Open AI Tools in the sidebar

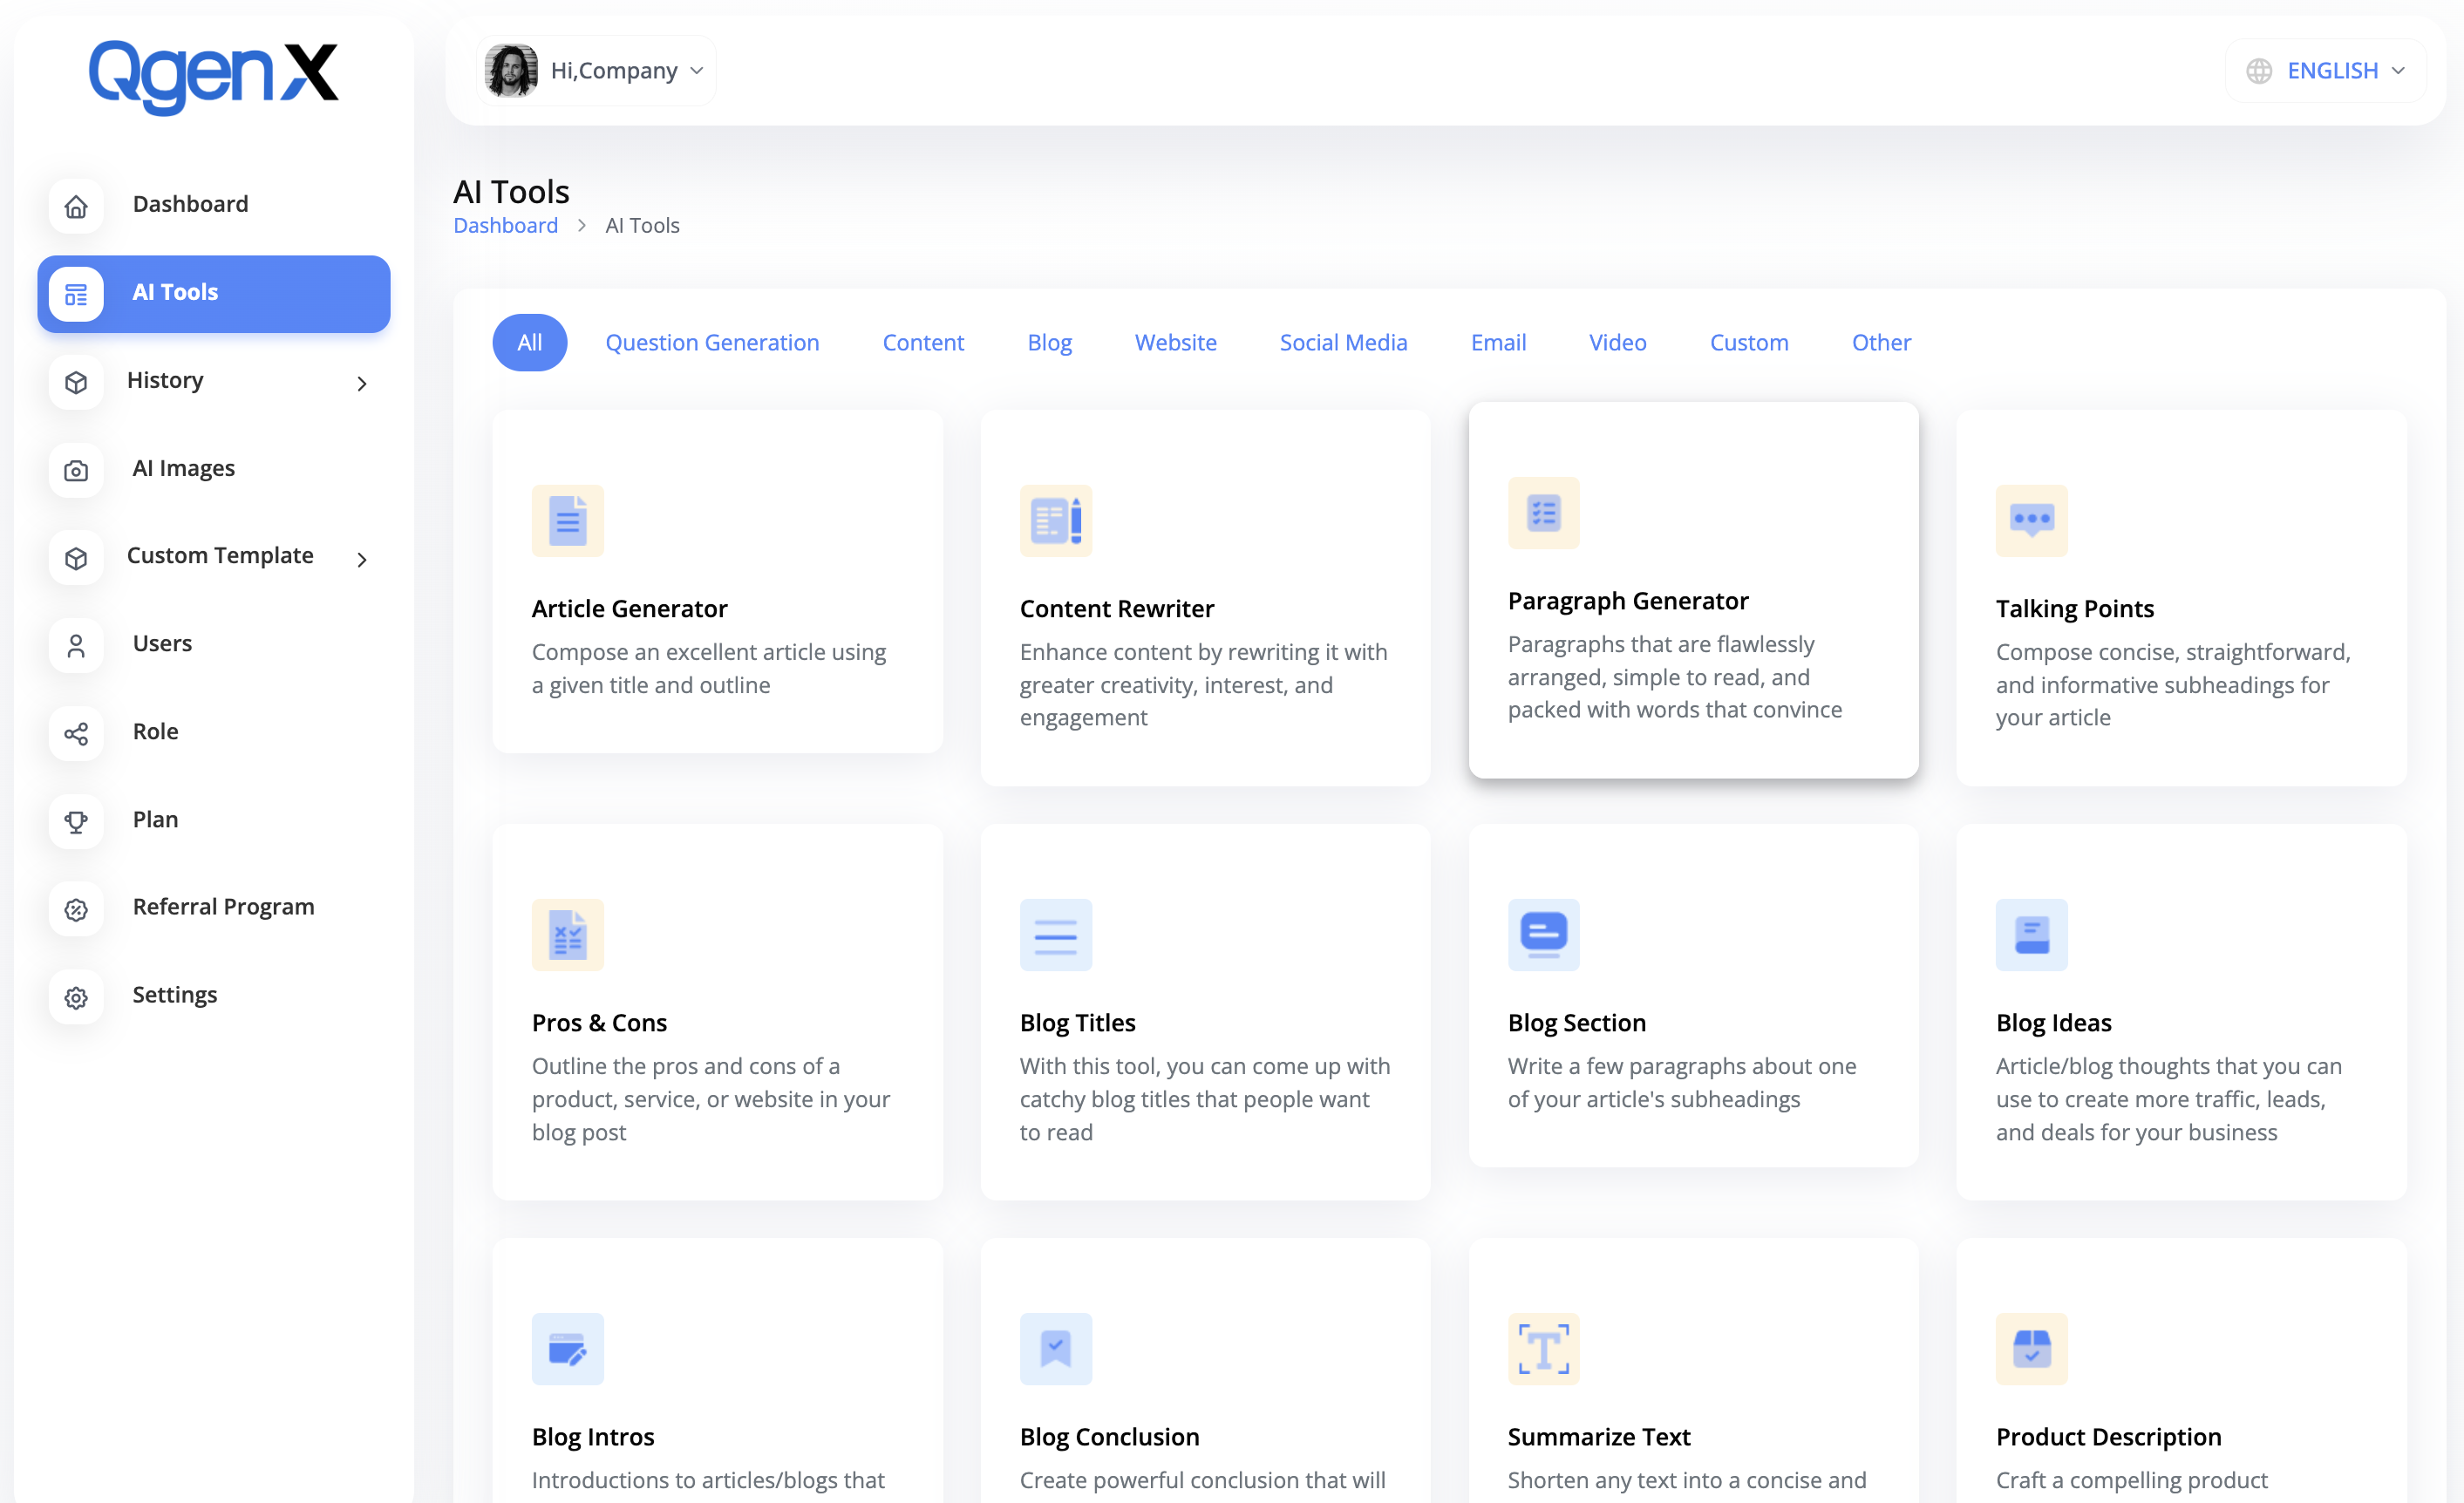pos(213,293)
